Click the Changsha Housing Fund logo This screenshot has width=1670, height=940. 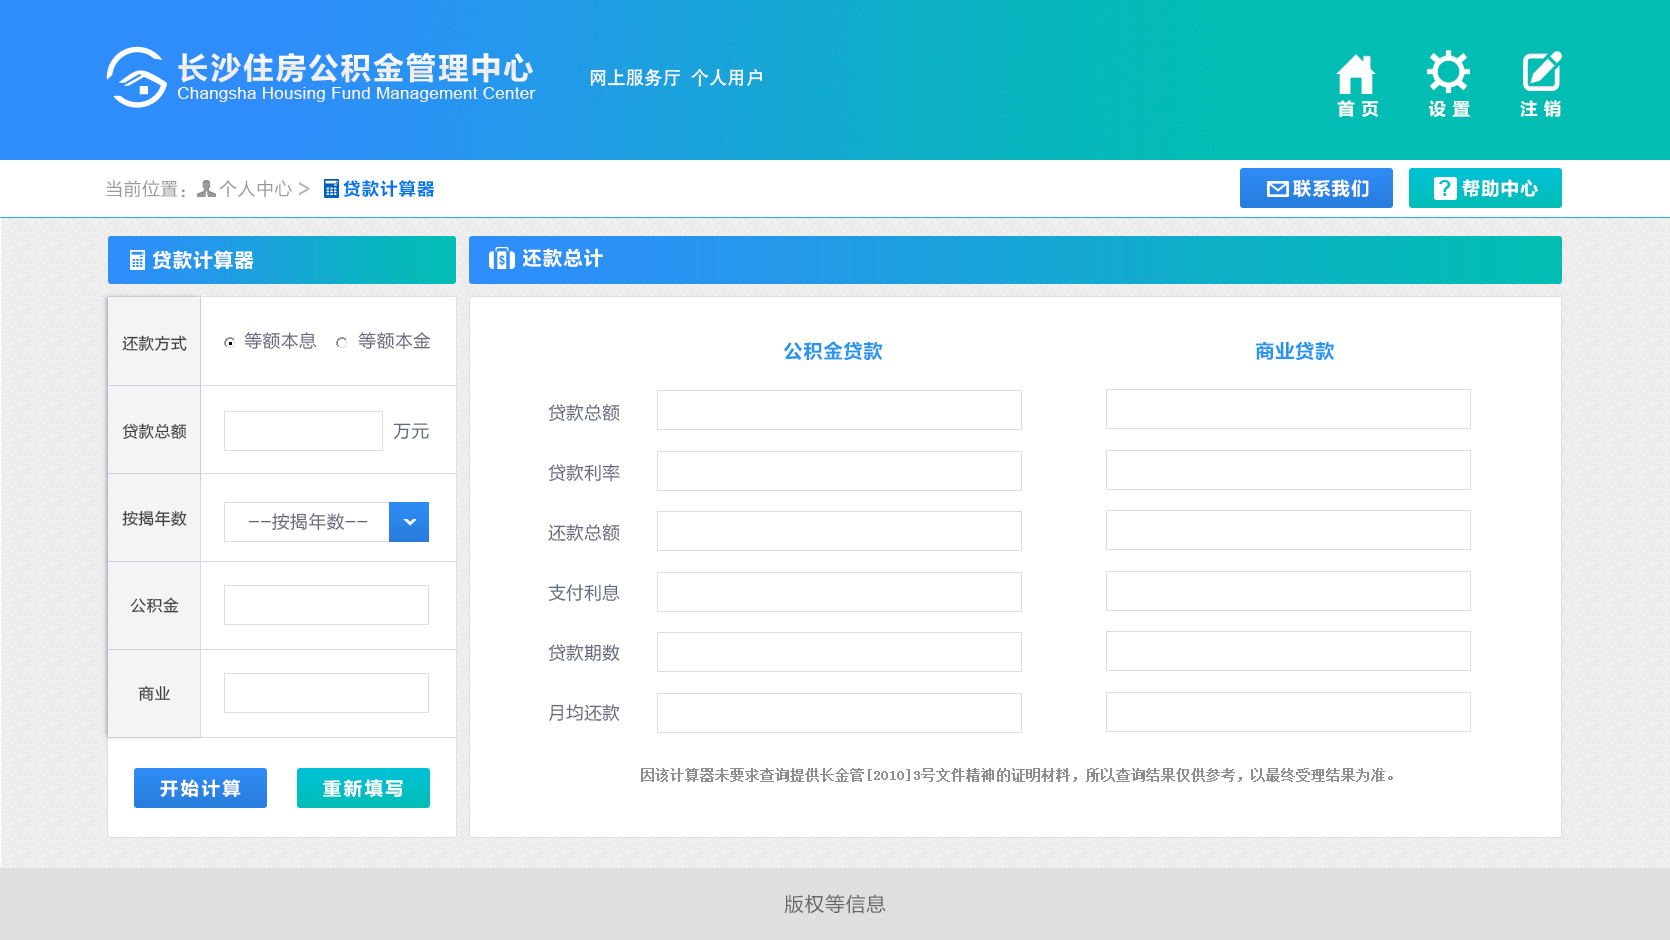tap(137, 77)
